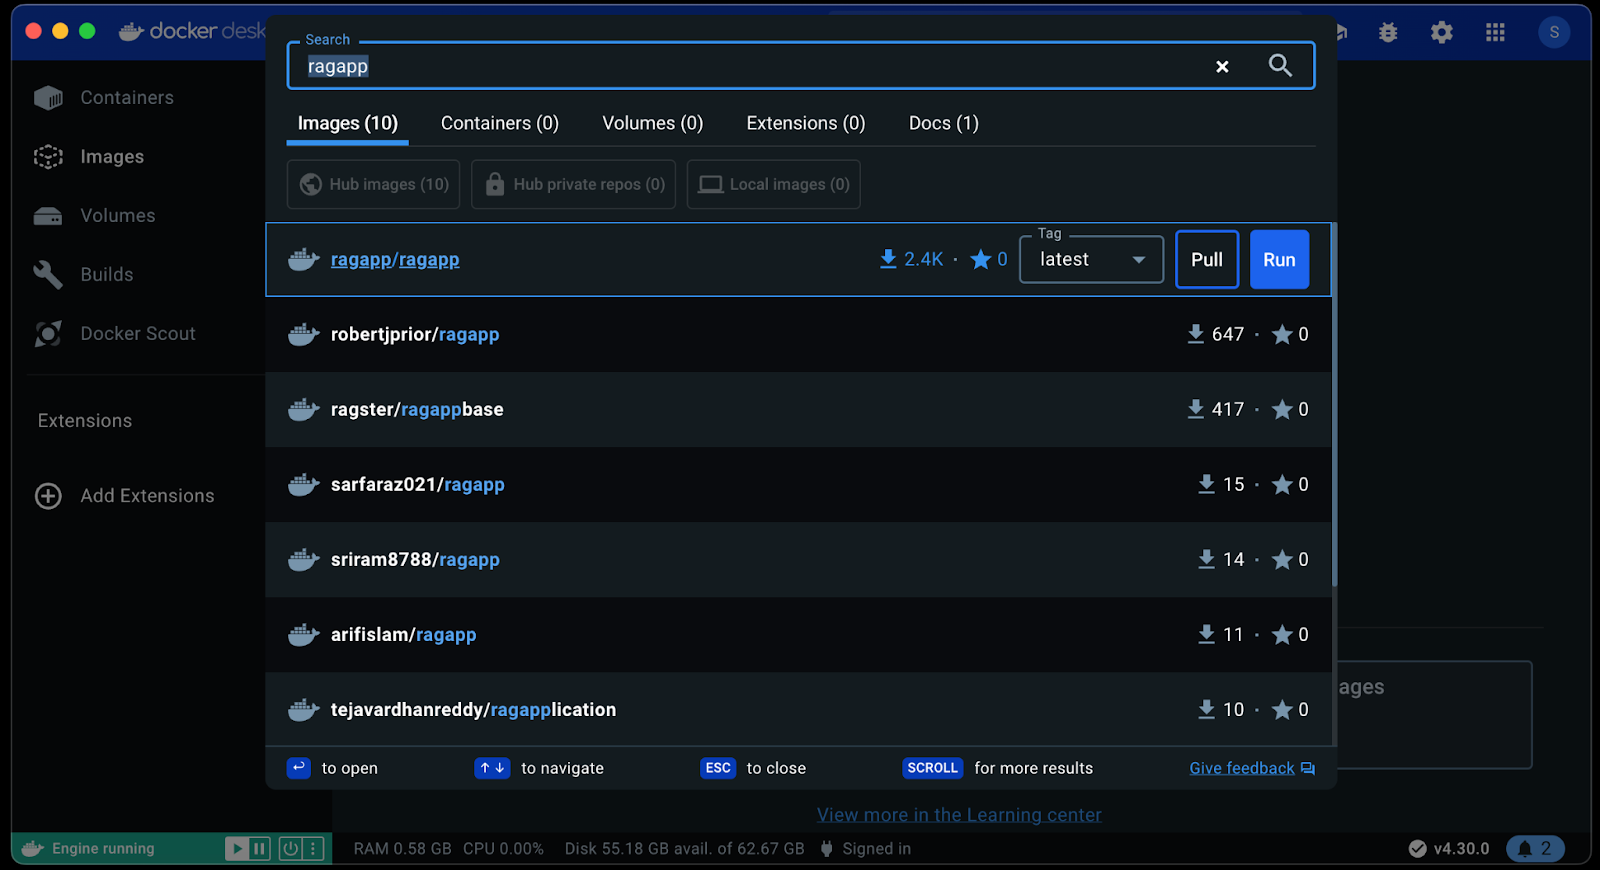Toggle the Hub private repos (0) filter

click(x=574, y=184)
